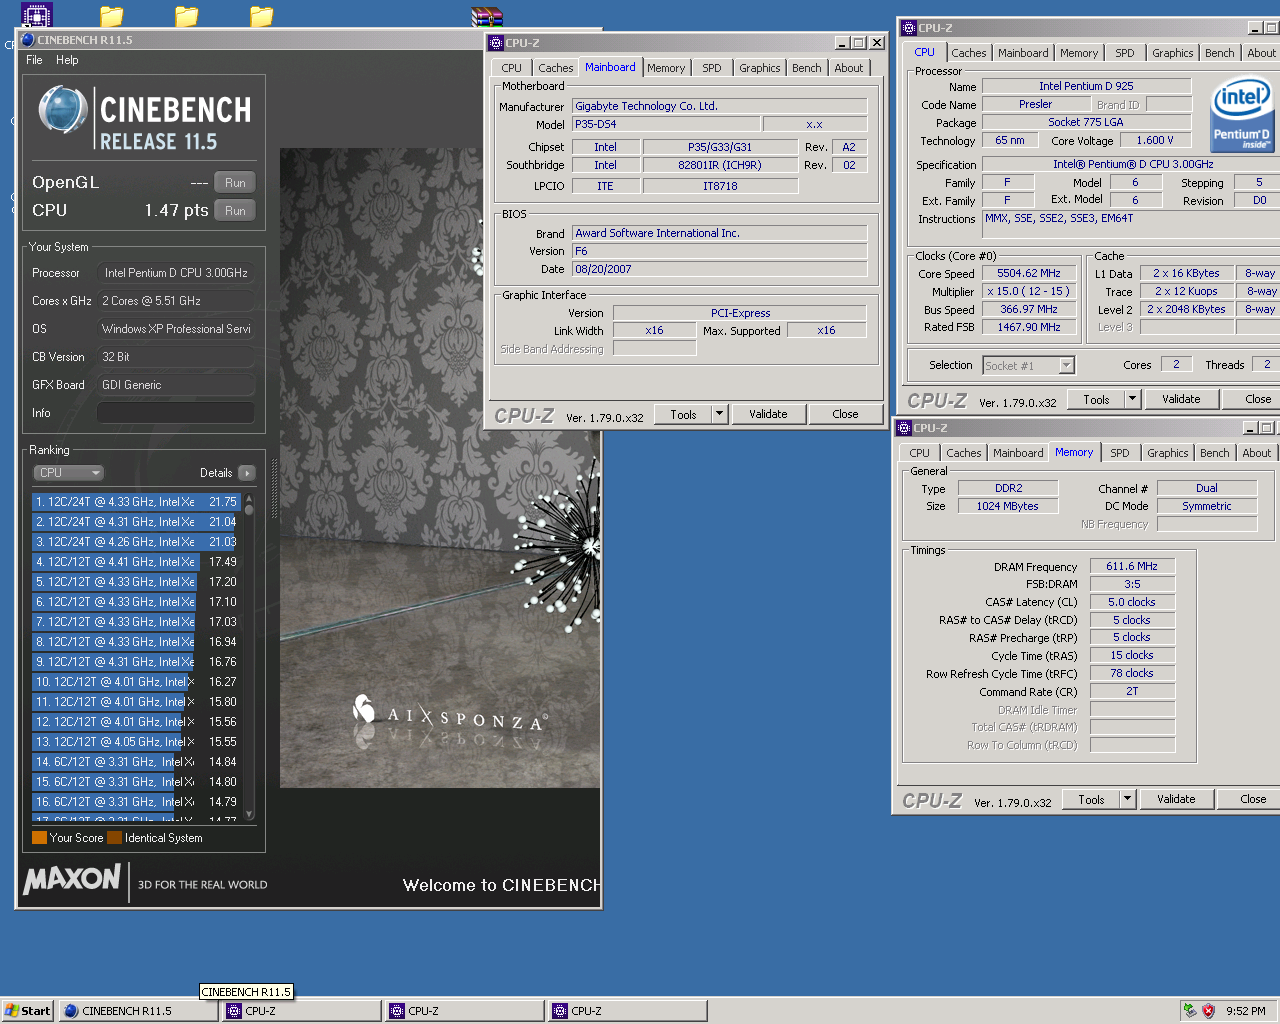Select ranking row 1 scoring 21.75
Image resolution: width=1280 pixels, height=1024 pixels.
[136, 502]
